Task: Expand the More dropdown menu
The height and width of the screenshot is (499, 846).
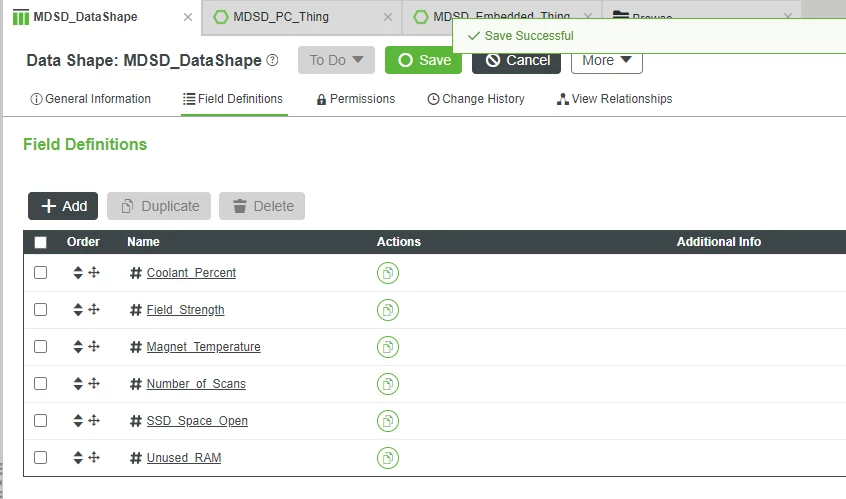Action: click(x=606, y=61)
